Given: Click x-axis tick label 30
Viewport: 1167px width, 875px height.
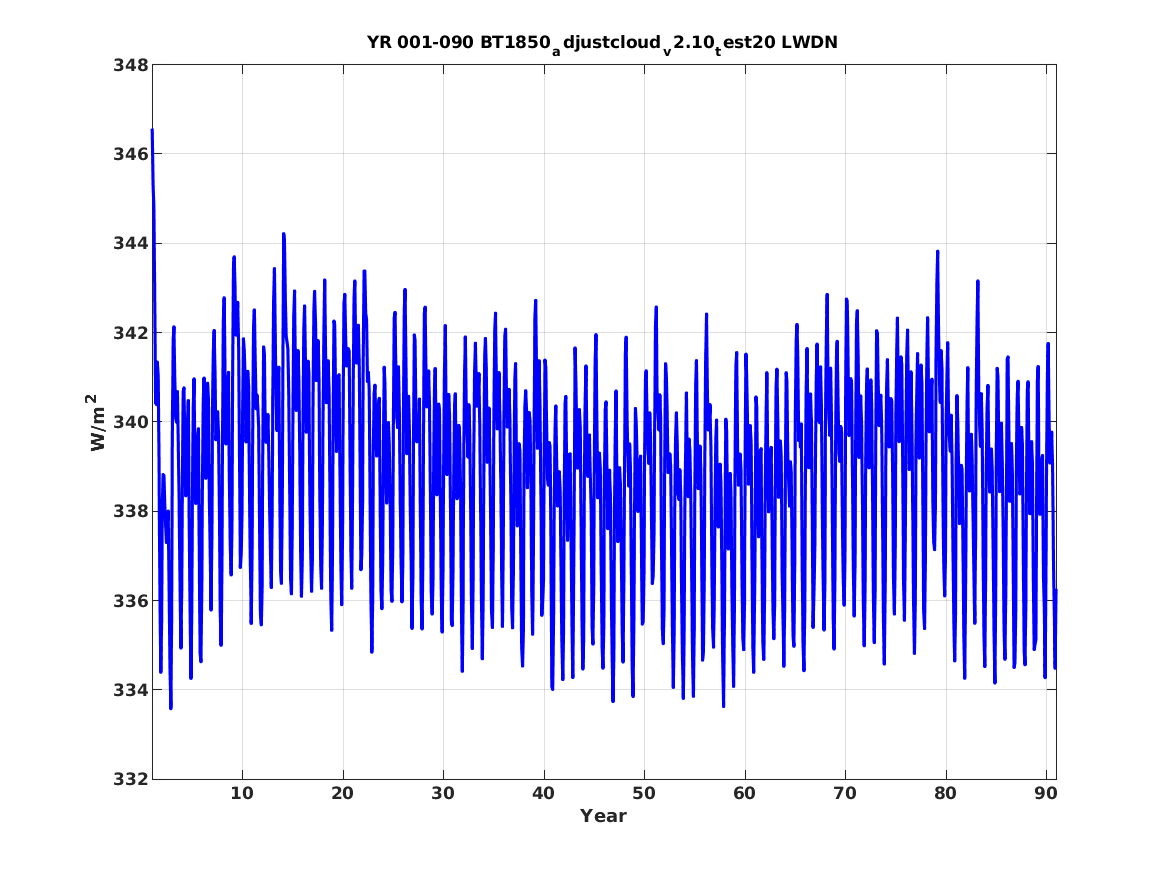Looking at the screenshot, I should click(443, 794).
